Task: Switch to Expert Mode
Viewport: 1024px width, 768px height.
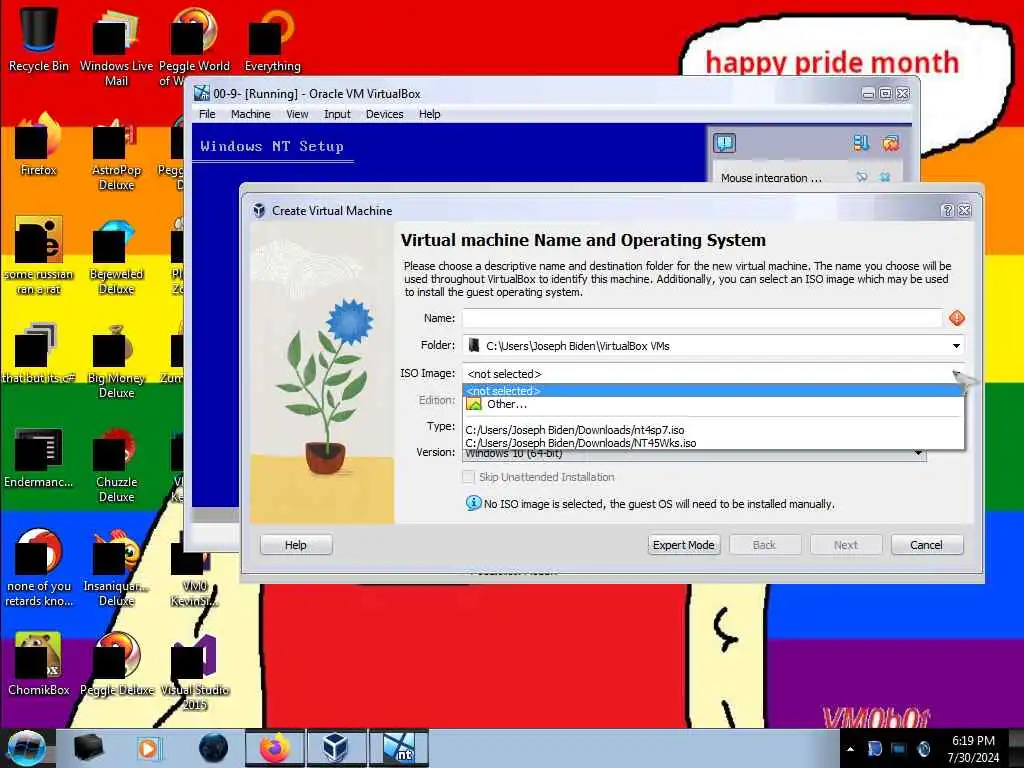Action: (x=684, y=545)
